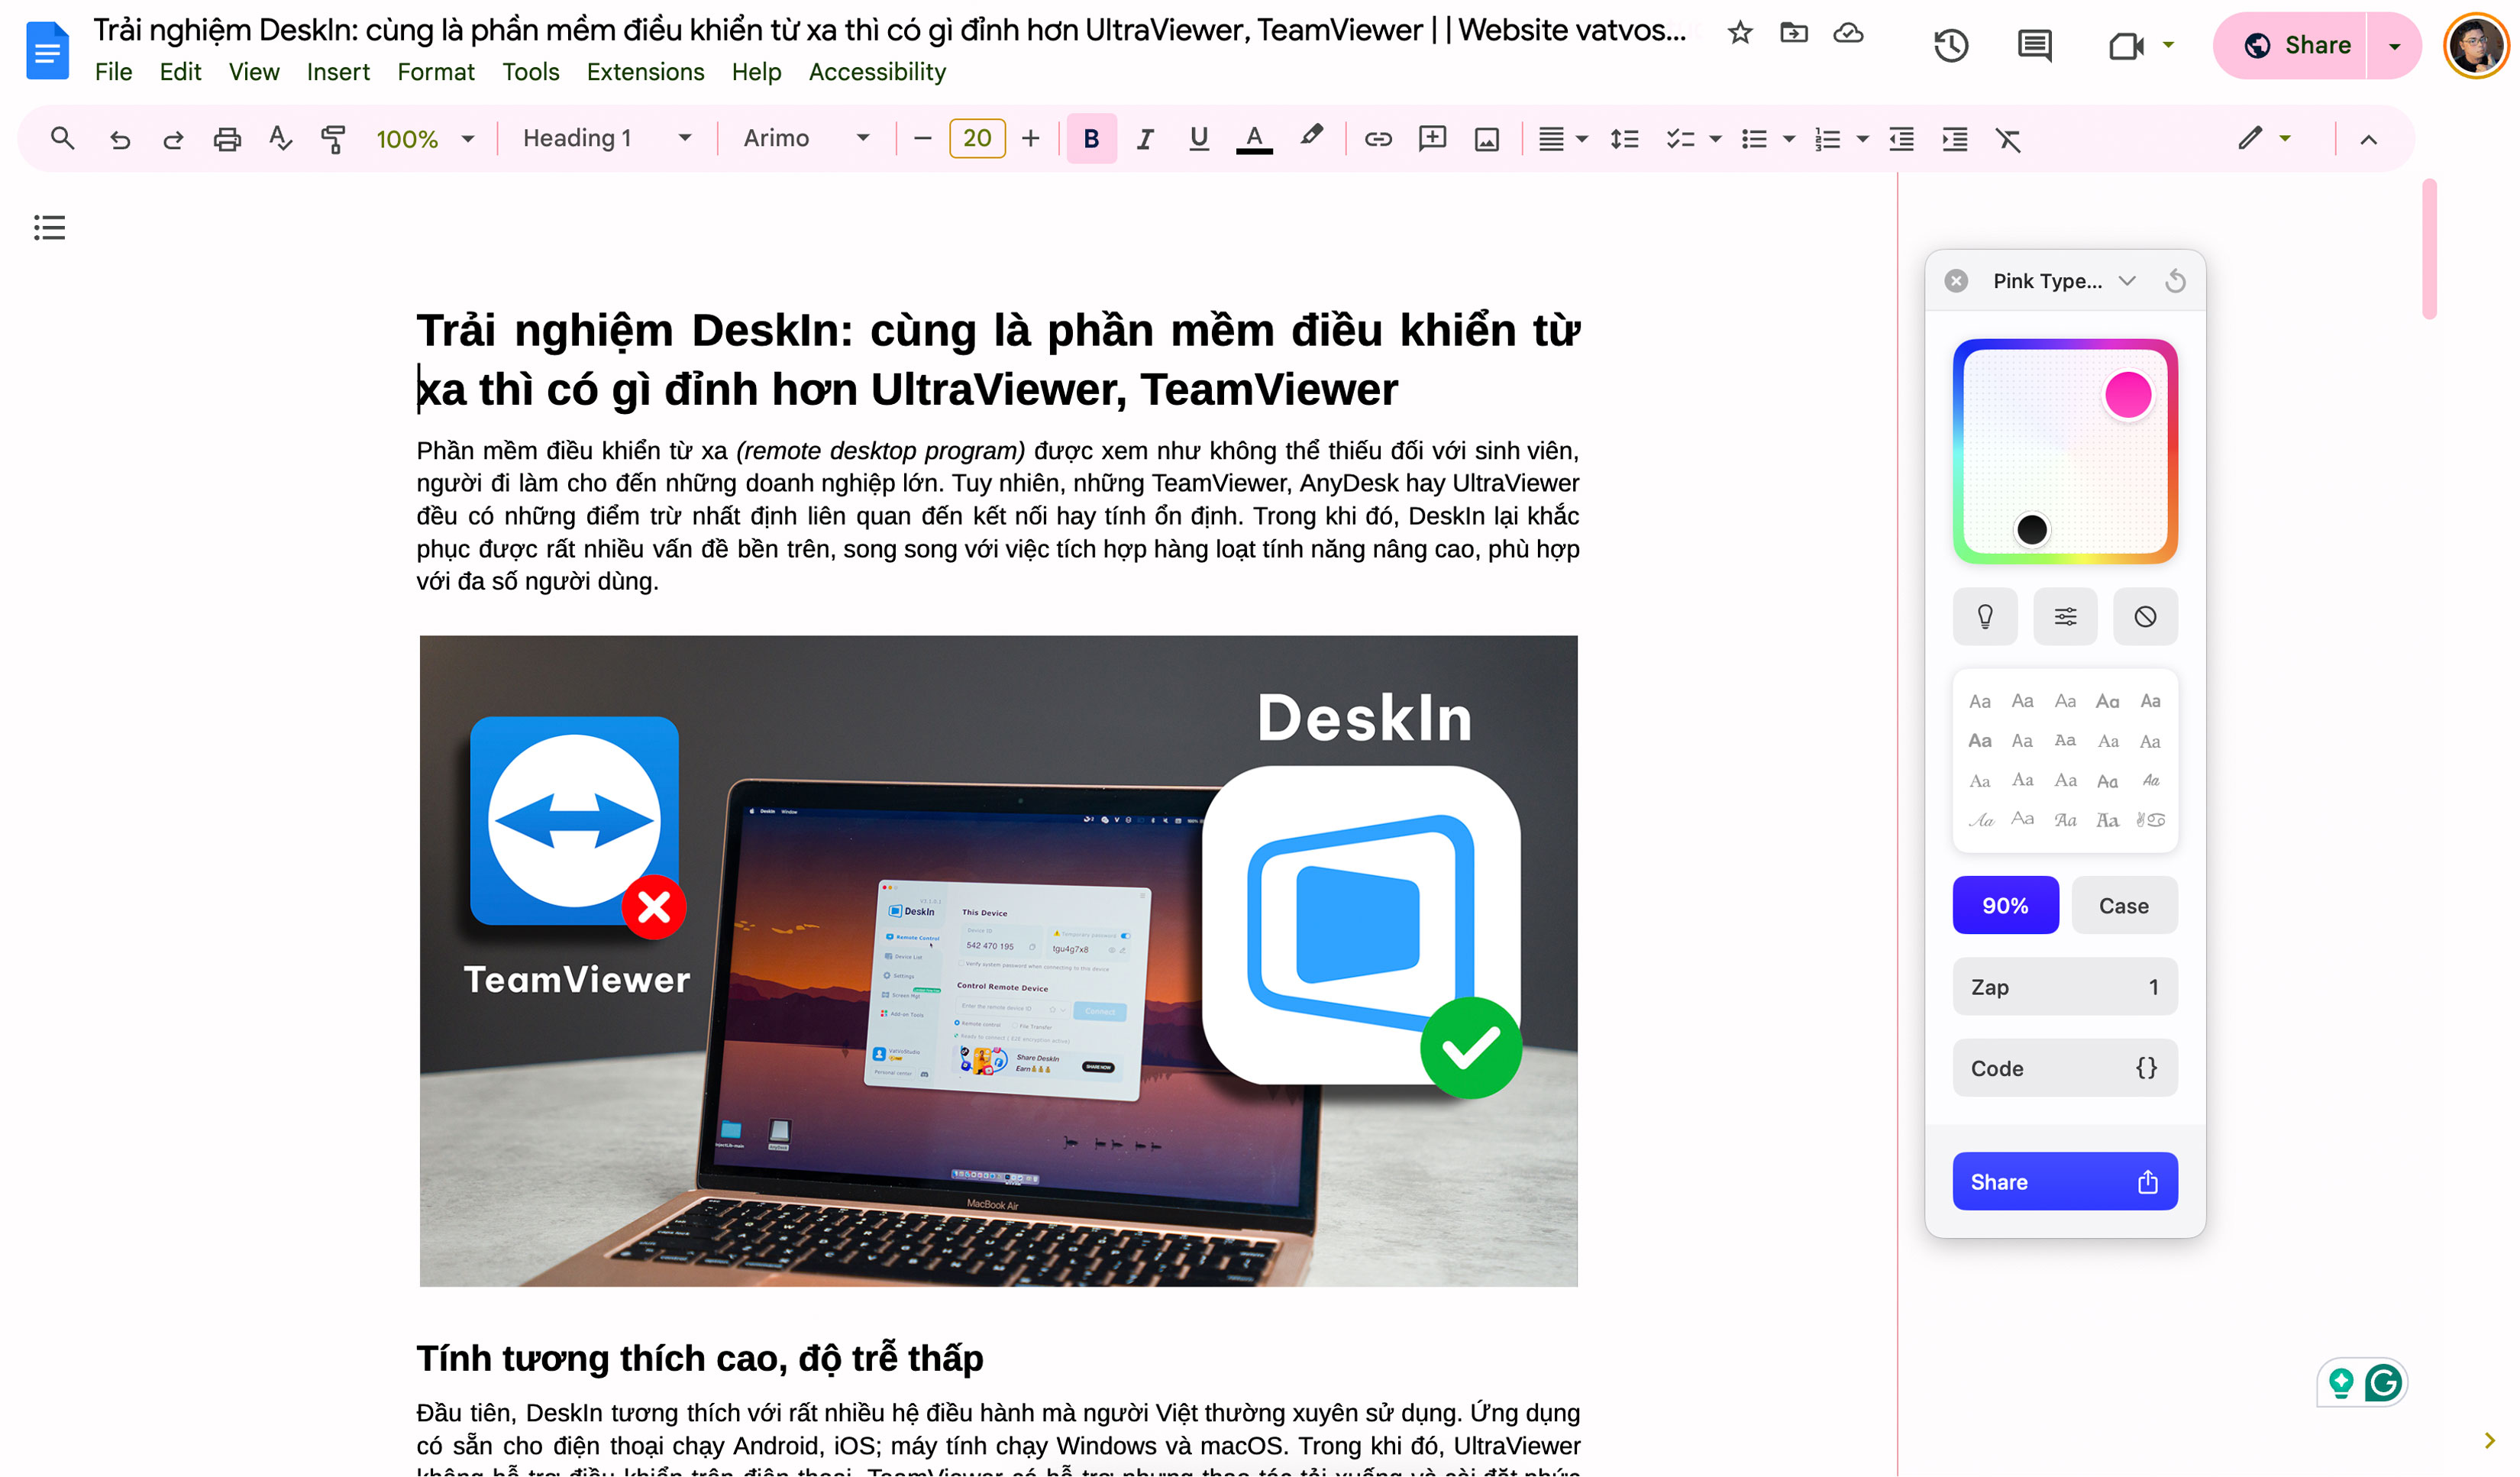Image resolution: width=2520 pixels, height=1477 pixels.
Task: Click the no-style circle-slash button
Action: [x=2145, y=616]
